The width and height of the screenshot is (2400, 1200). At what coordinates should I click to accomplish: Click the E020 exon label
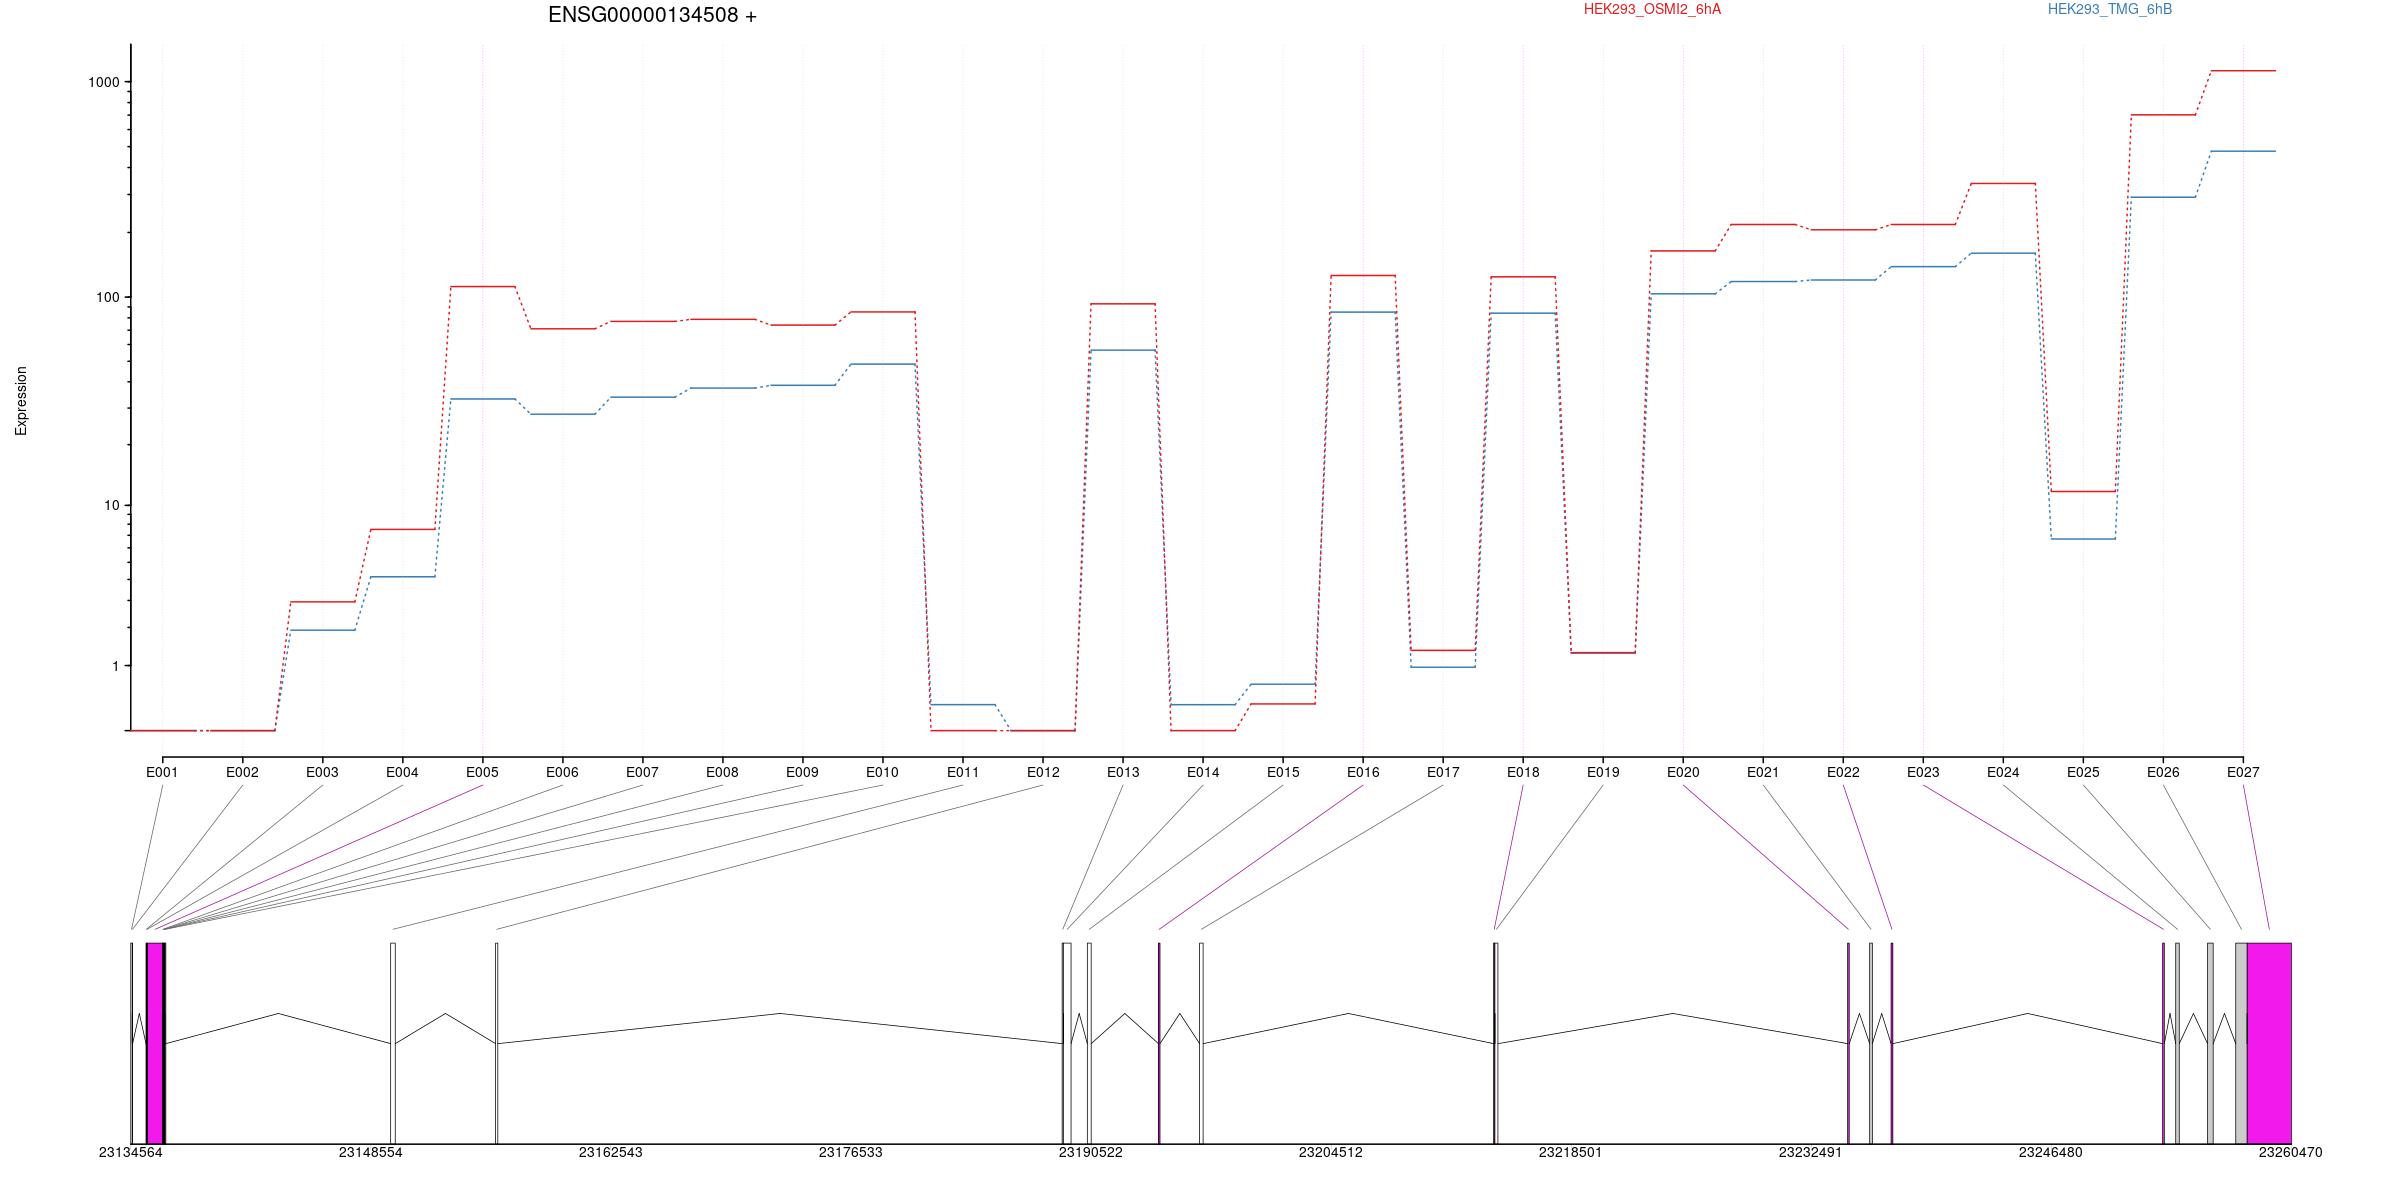coord(1683,772)
